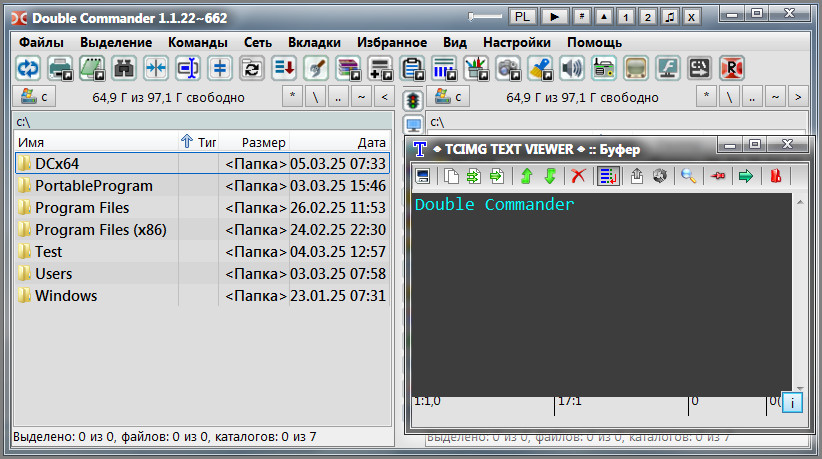This screenshot has height=459, width=822.
Task: Click the binoculars search icon
Action: pos(124,68)
